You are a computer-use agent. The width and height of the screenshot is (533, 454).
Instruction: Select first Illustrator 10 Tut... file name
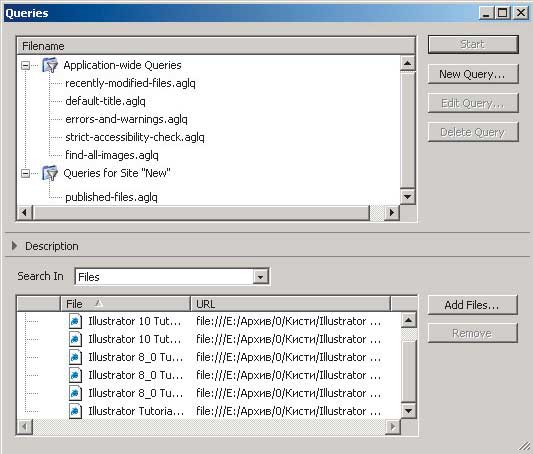coord(135,321)
